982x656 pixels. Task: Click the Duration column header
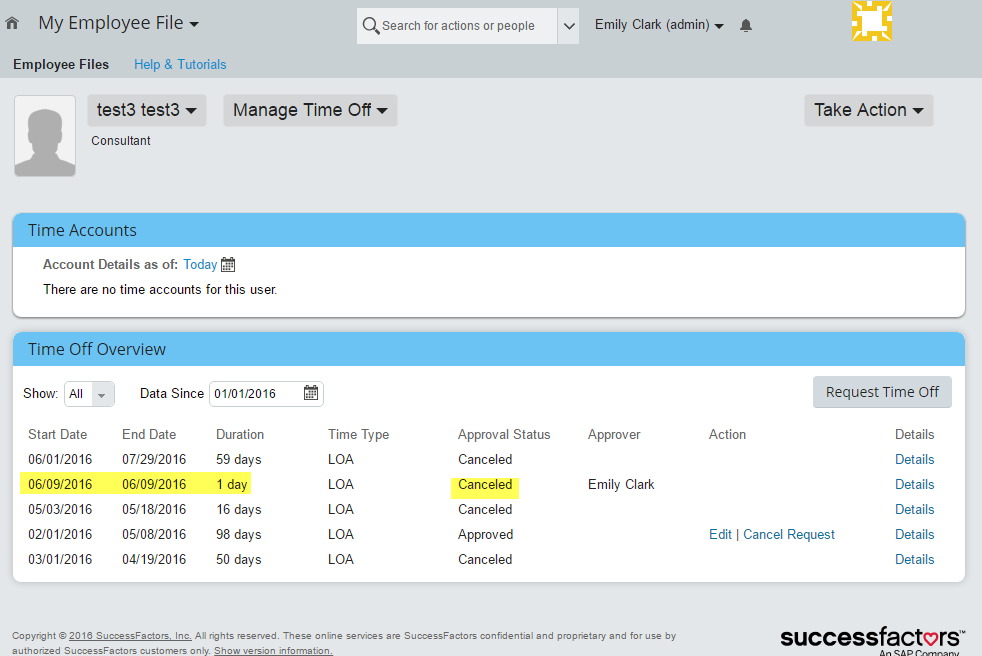tap(240, 434)
